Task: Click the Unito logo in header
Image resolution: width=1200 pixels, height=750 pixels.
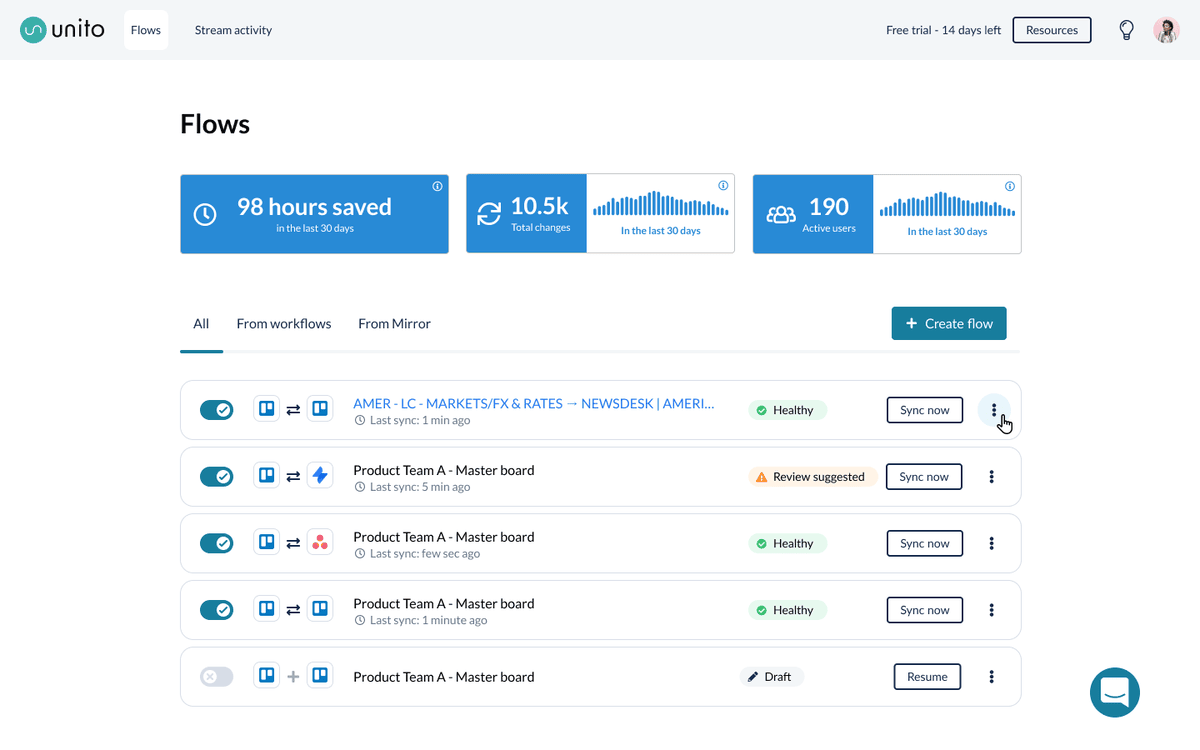Action: tap(62, 30)
